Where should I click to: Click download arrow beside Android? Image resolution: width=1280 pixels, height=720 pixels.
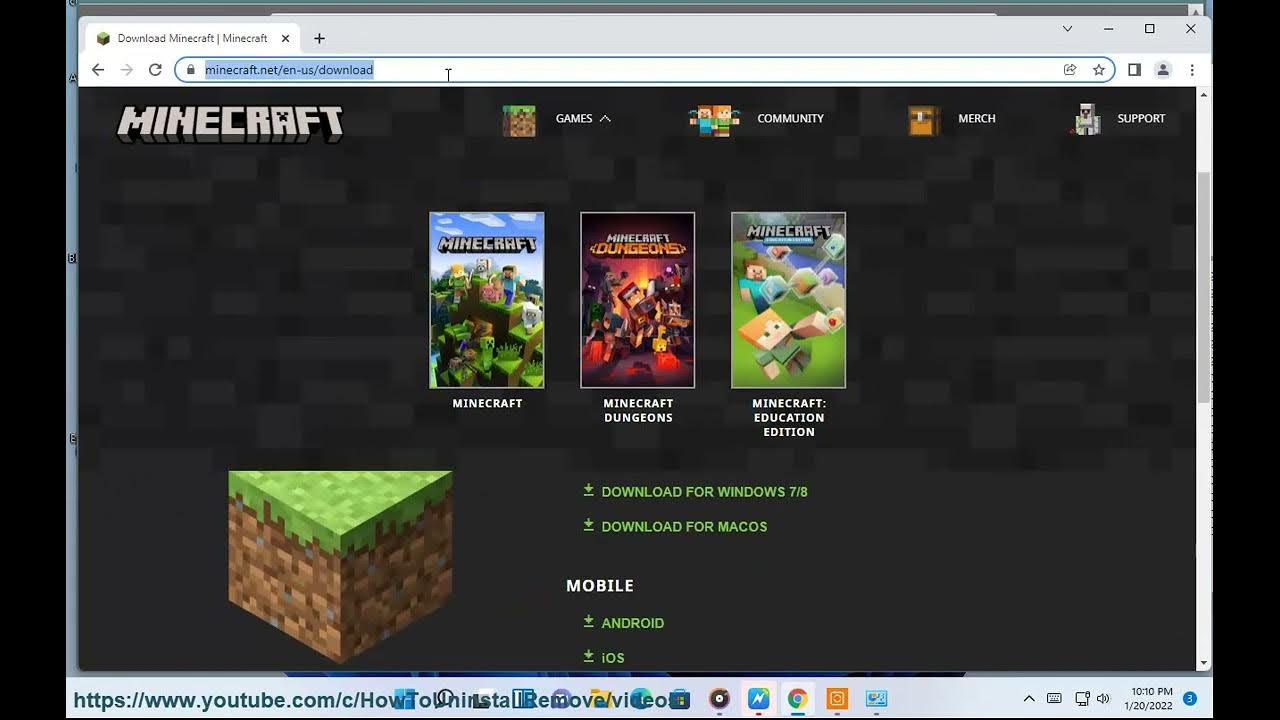point(589,621)
